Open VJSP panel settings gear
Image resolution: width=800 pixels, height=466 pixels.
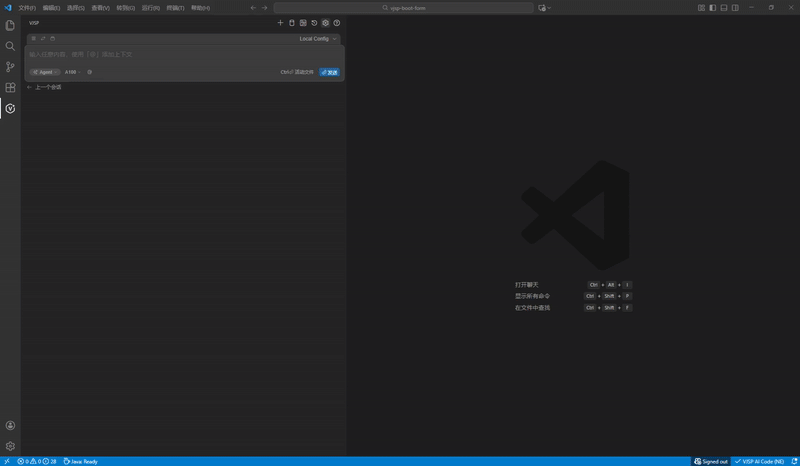point(325,23)
